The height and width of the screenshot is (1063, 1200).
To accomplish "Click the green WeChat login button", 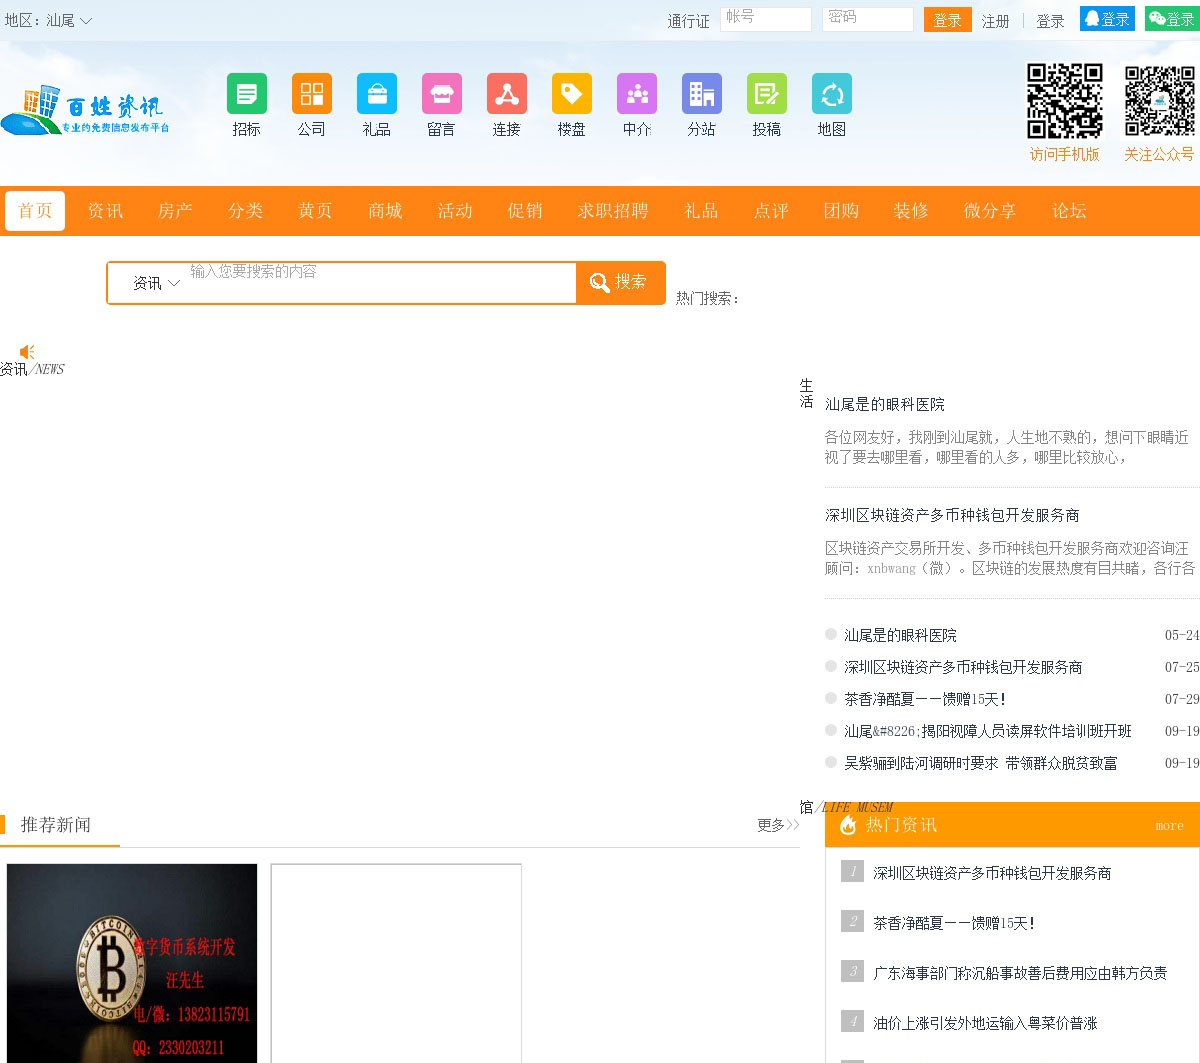I will (1172, 19).
